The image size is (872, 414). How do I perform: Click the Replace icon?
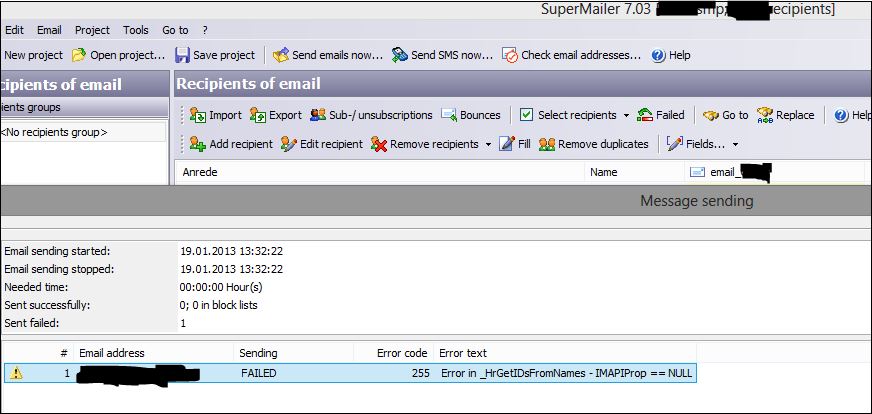click(765, 115)
